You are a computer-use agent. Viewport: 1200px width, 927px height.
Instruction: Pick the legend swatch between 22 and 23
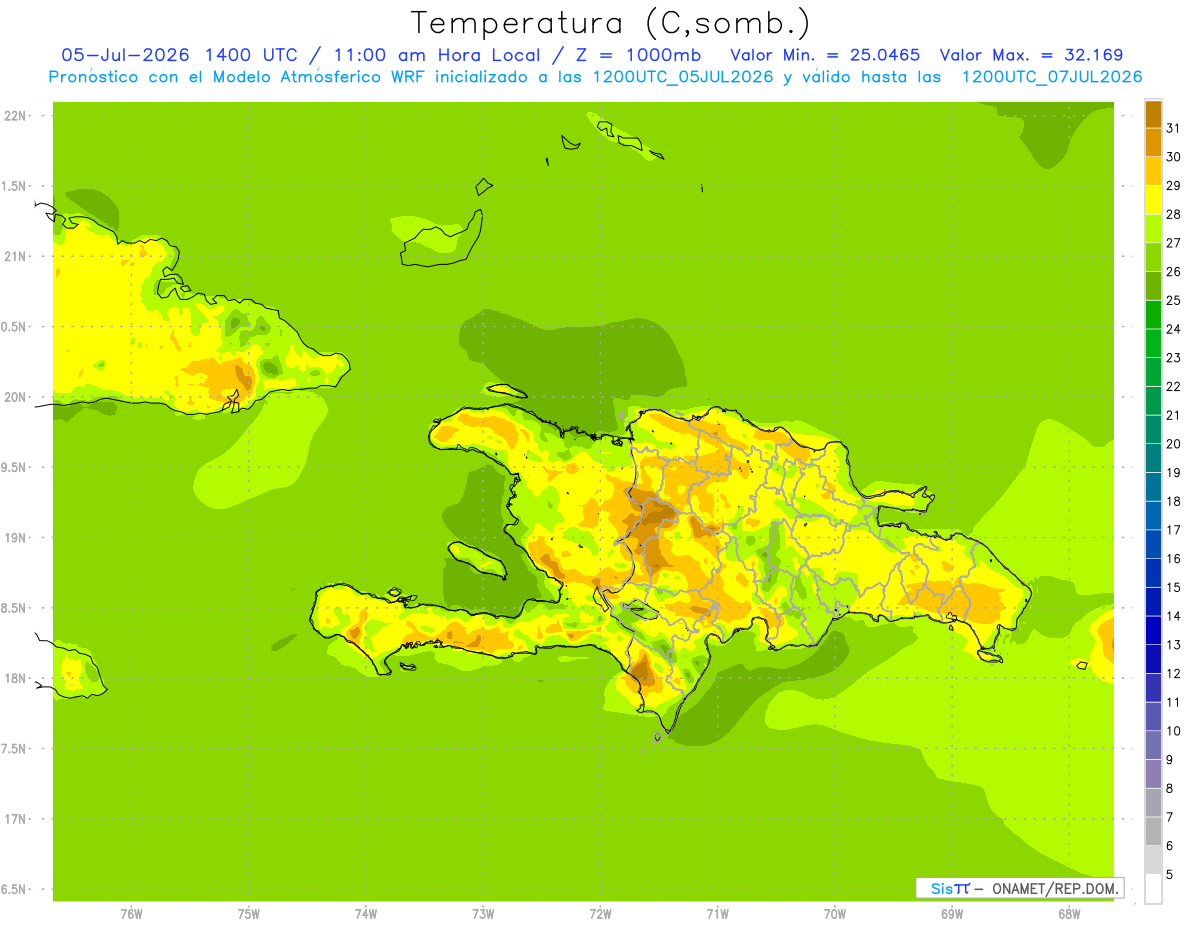tap(1153, 372)
